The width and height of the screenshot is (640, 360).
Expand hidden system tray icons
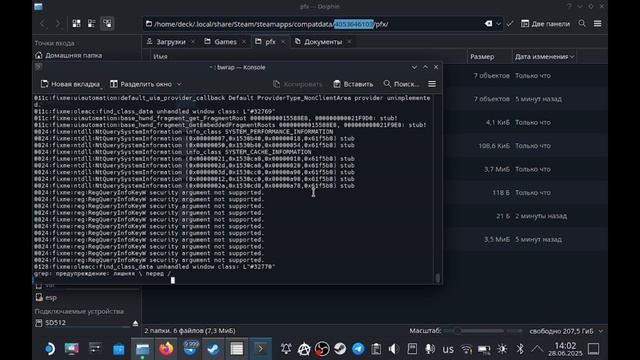(x=537, y=349)
